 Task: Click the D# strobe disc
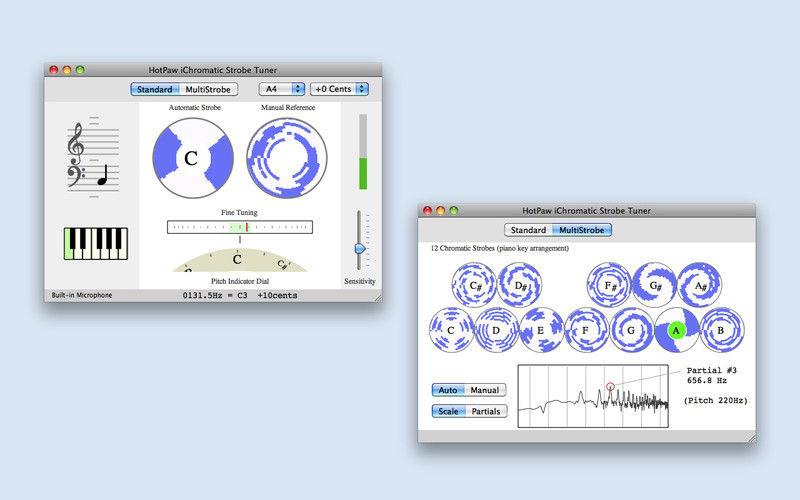[519, 285]
